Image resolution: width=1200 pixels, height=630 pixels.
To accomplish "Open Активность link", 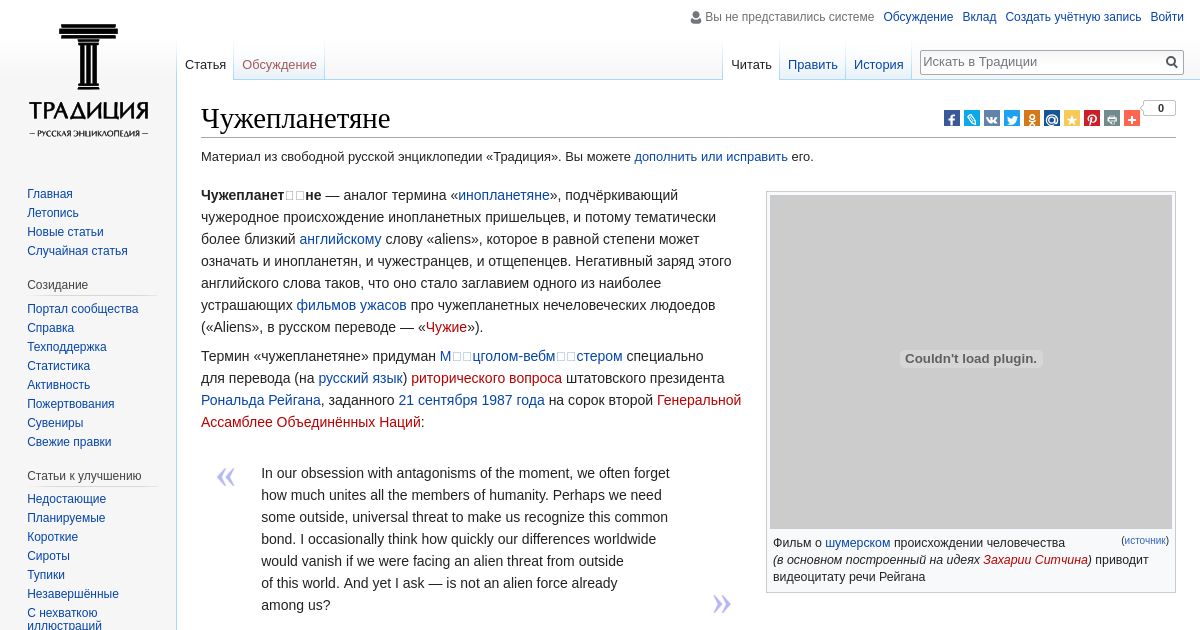I will [58, 385].
